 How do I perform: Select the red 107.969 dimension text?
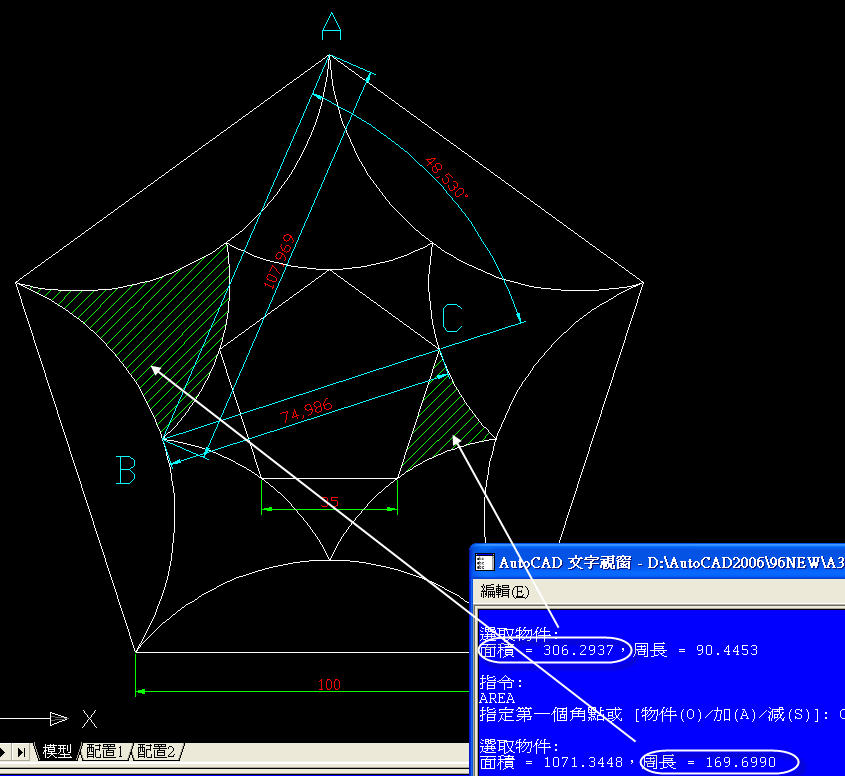(279, 261)
